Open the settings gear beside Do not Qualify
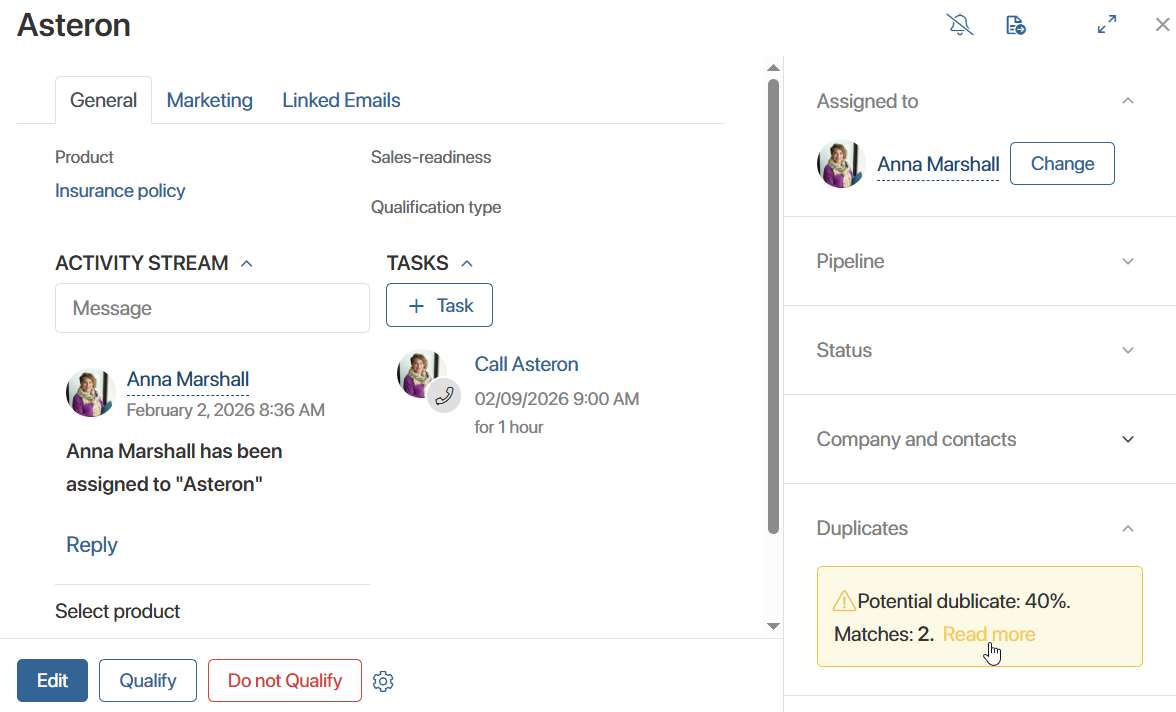This screenshot has height=712, width=1176. pos(383,680)
